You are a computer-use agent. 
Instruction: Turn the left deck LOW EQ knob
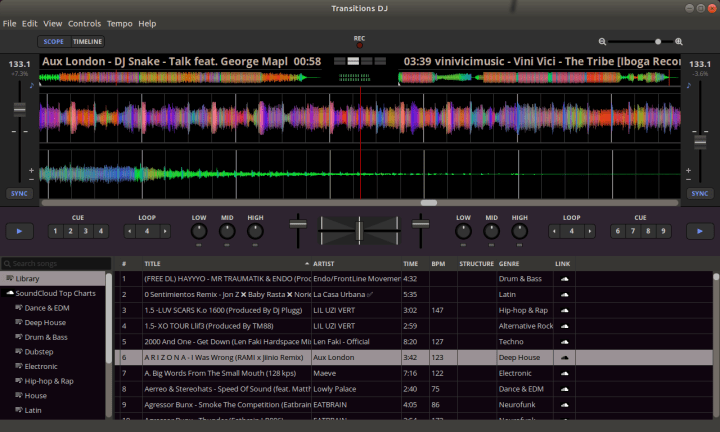[x=199, y=231]
